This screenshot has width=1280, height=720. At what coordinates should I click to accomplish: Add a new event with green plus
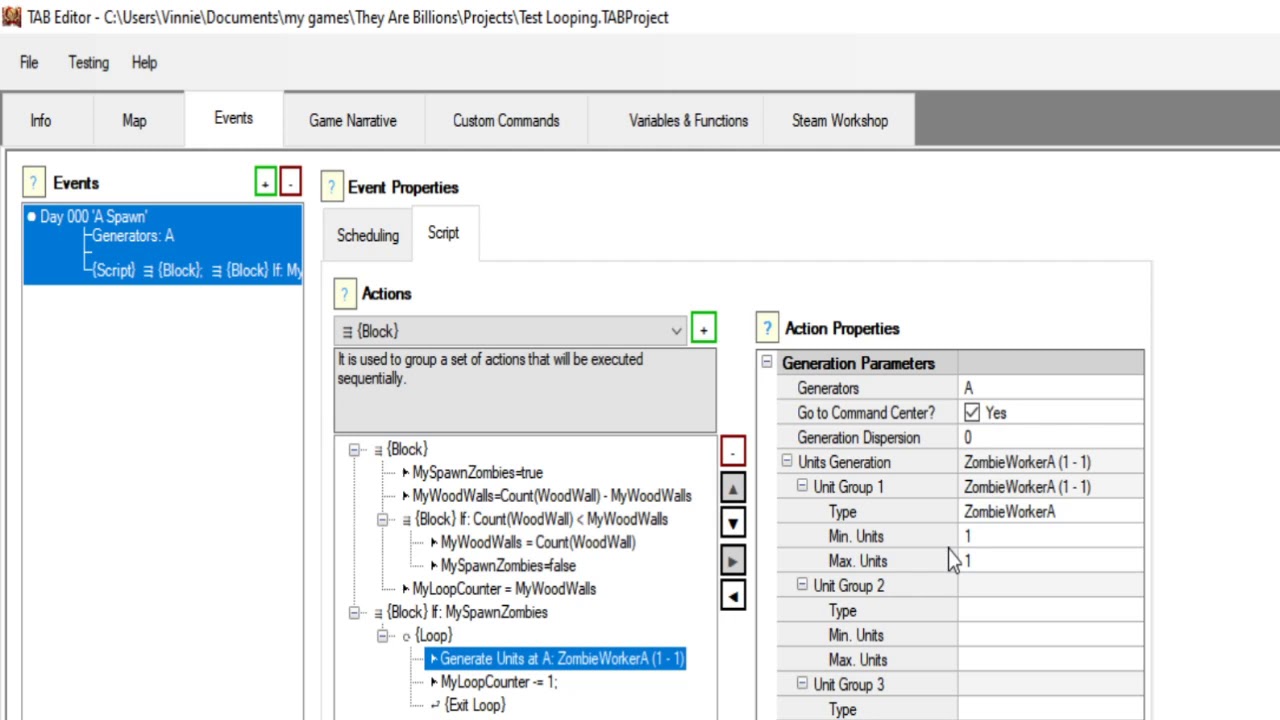[x=265, y=182]
